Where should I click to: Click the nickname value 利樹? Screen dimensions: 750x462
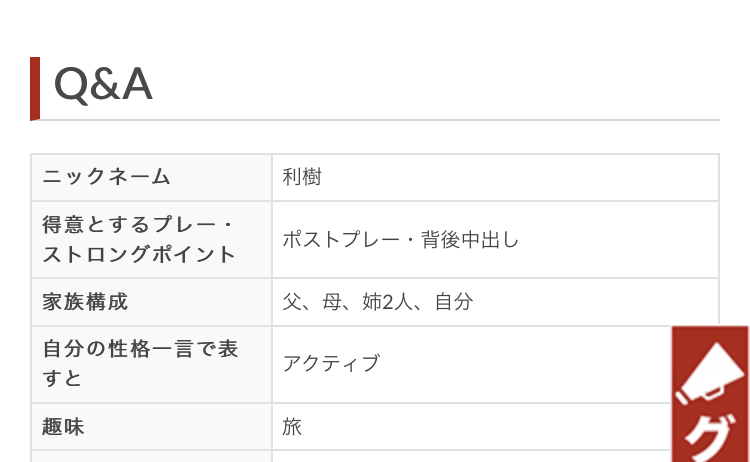click(302, 177)
